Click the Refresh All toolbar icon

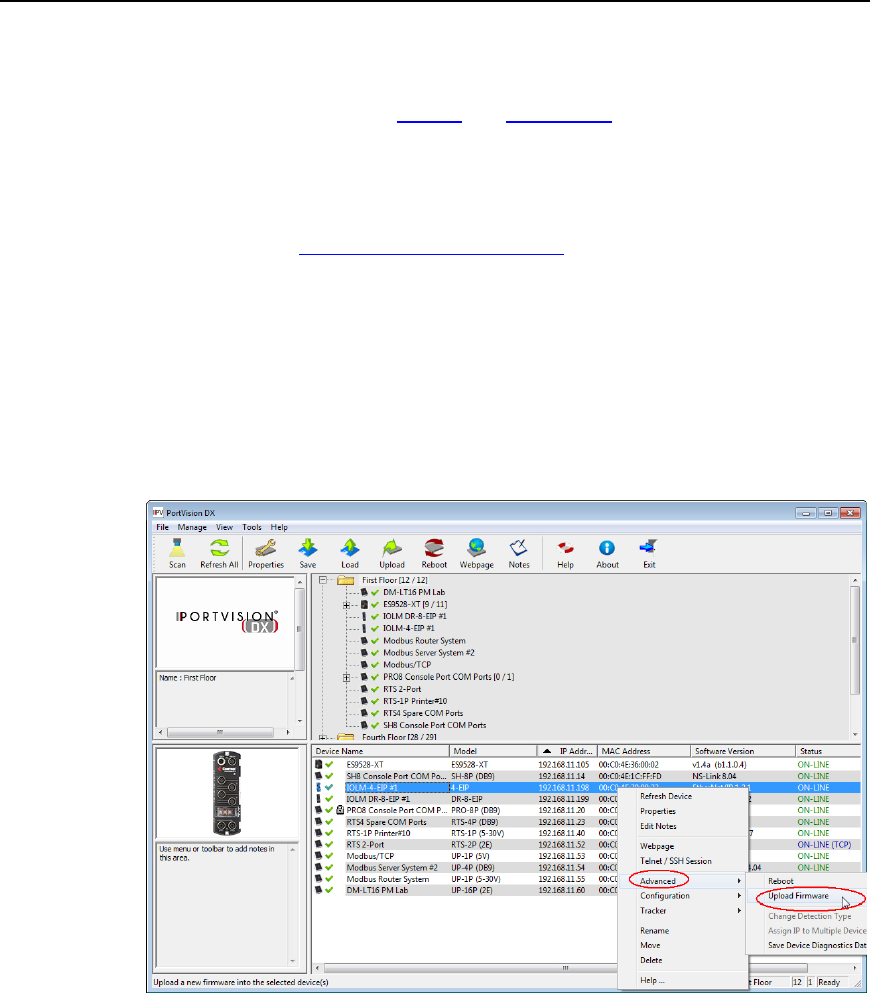tap(219, 553)
